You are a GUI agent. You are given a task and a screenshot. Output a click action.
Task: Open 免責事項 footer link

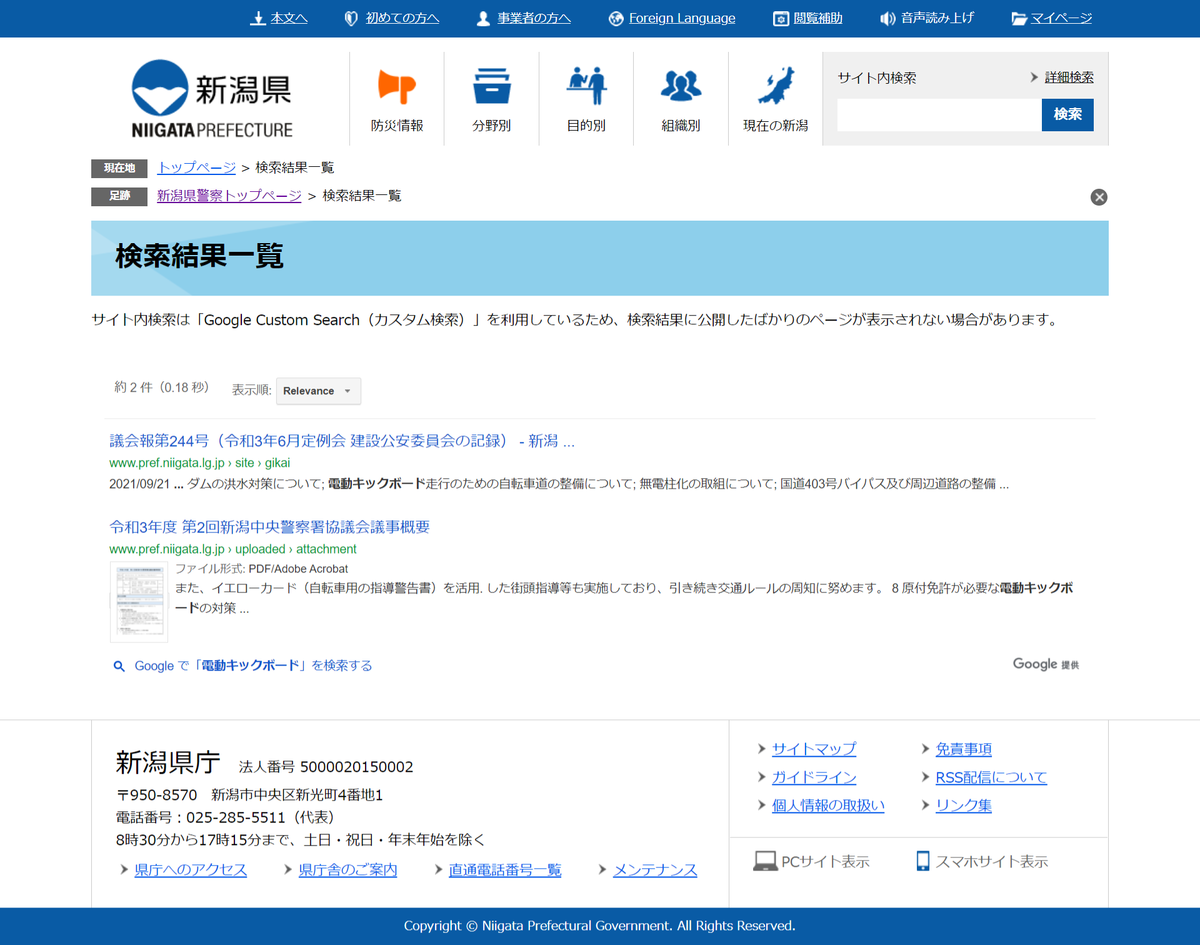(964, 749)
